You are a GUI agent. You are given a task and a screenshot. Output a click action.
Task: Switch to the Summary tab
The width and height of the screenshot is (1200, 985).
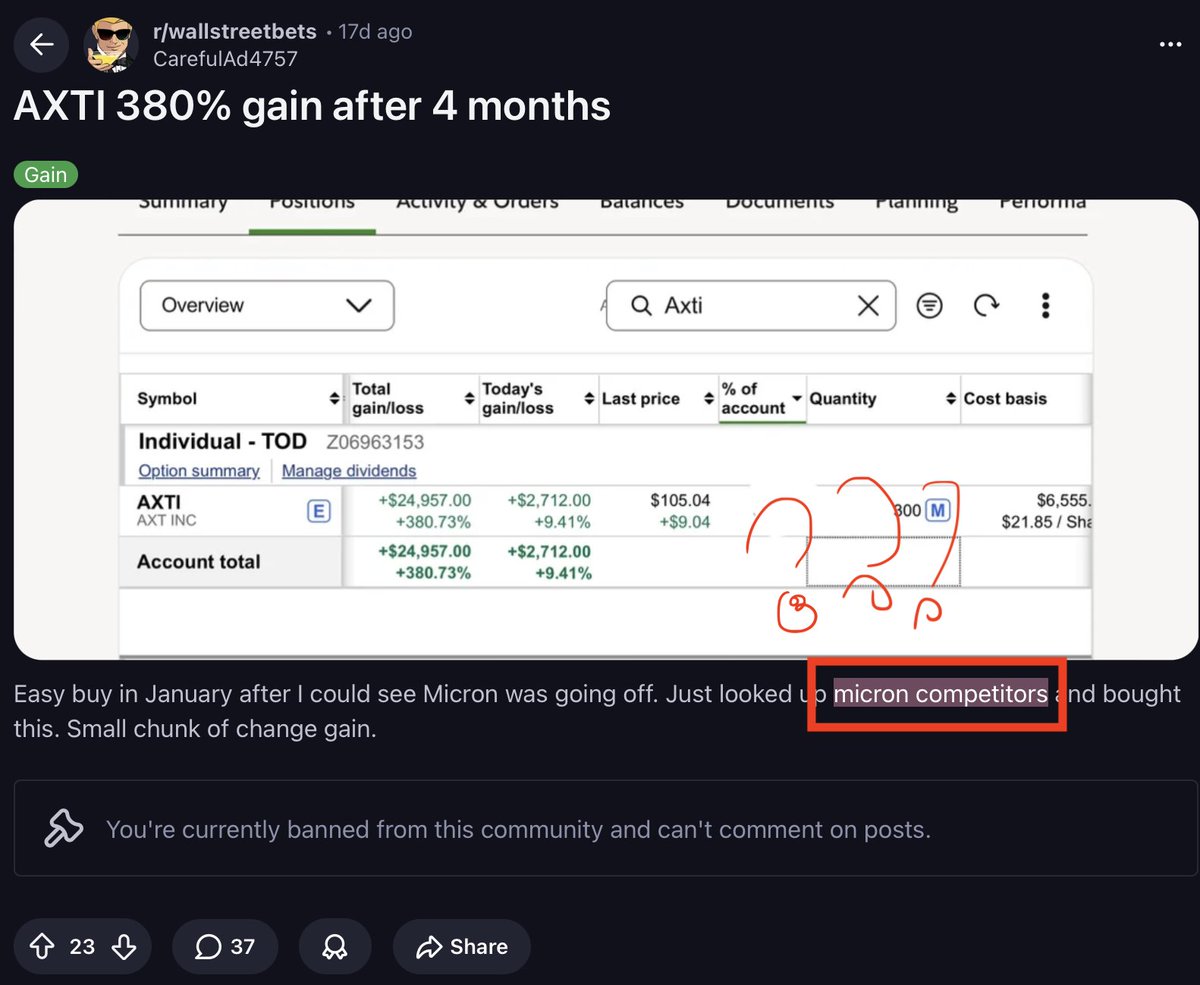183,205
